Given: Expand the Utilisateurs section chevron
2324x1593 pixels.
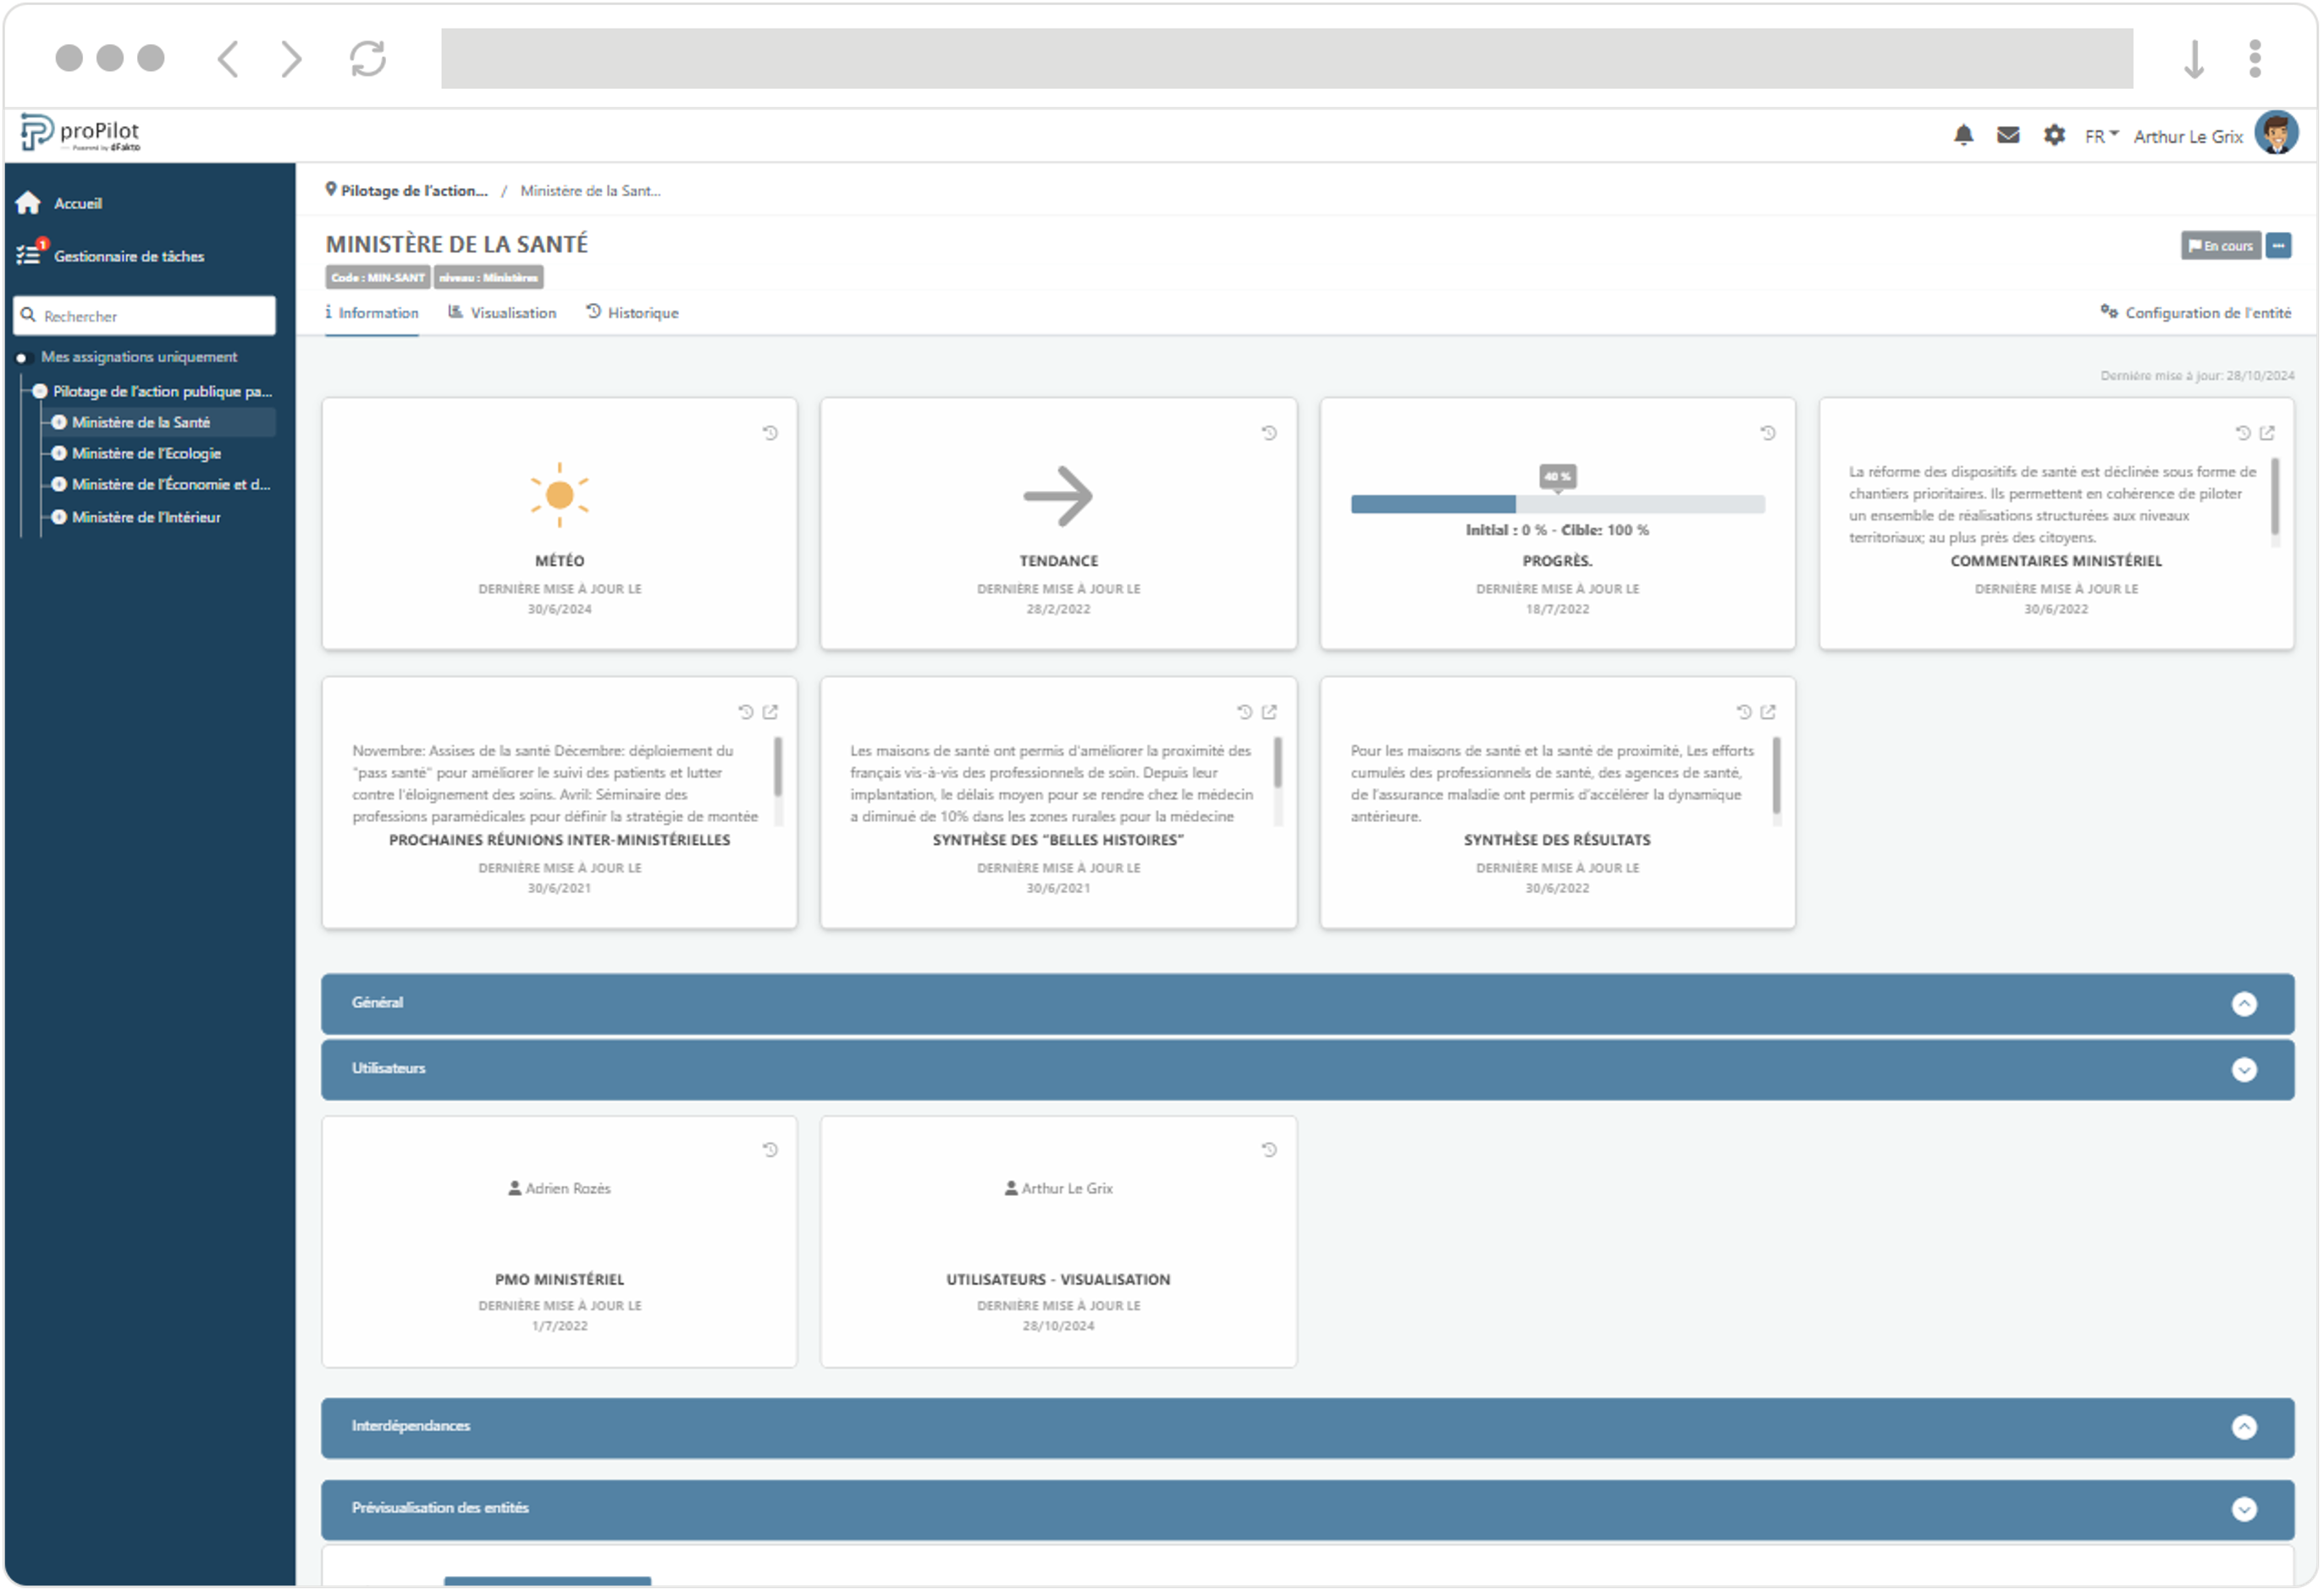Looking at the screenshot, I should pyautogui.click(x=2245, y=1070).
